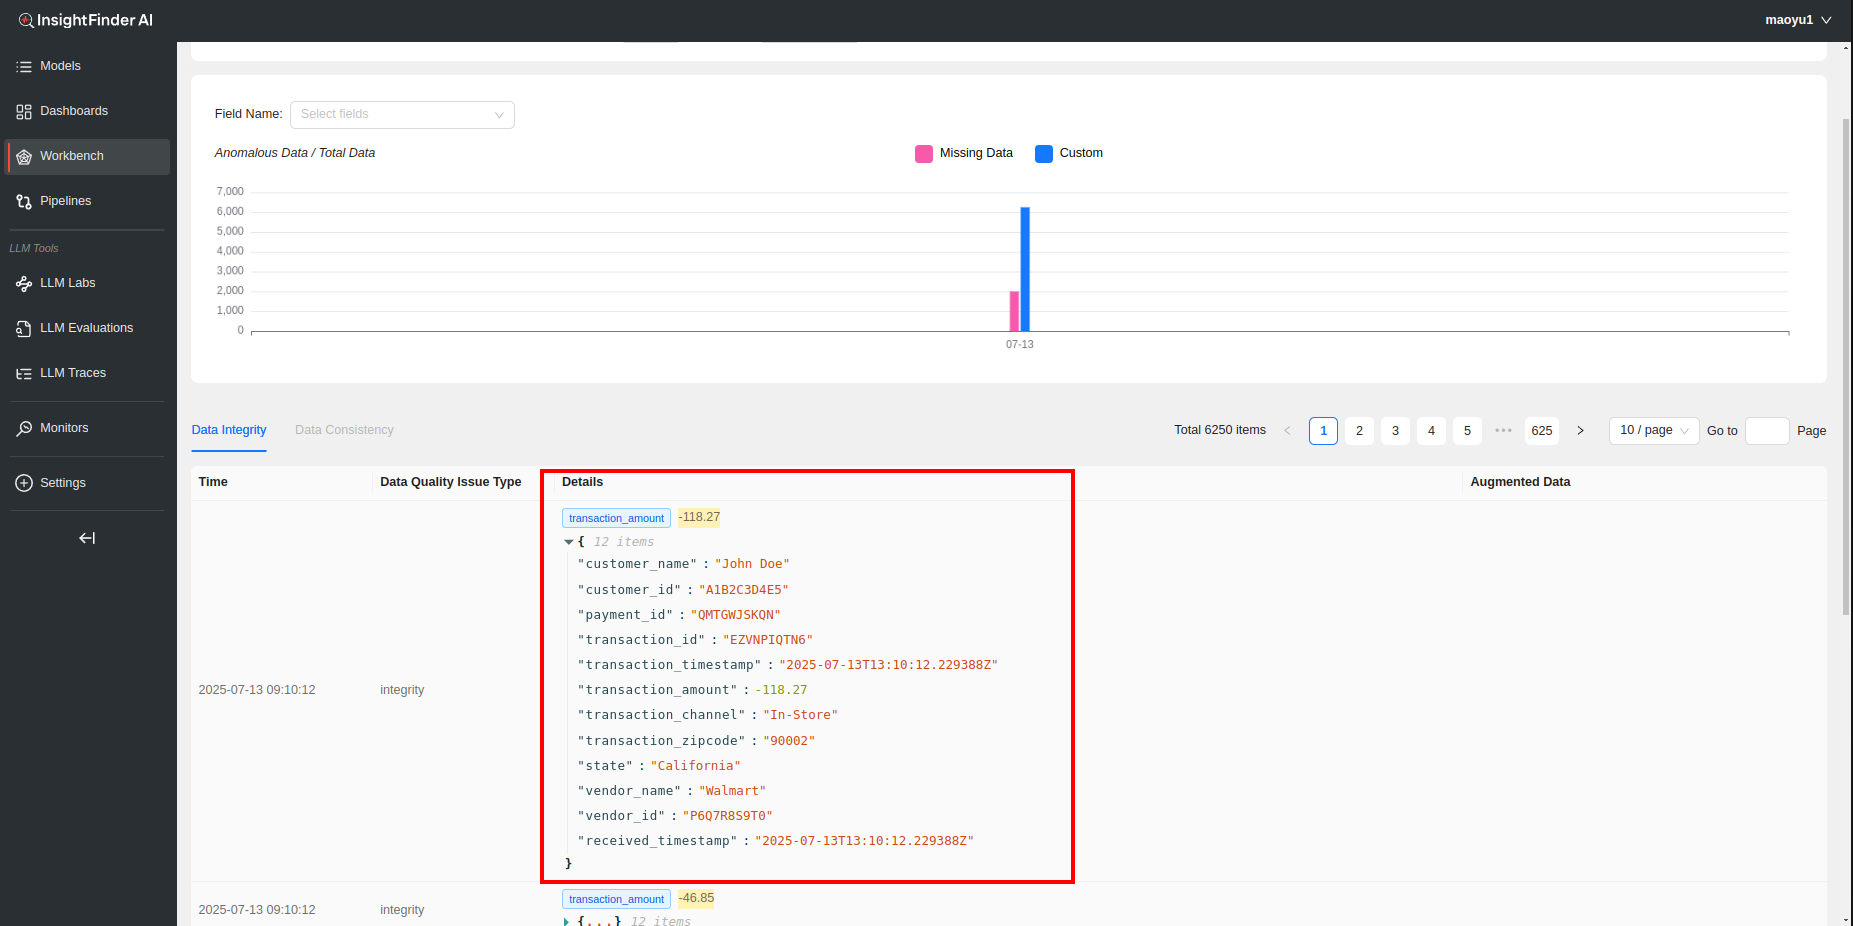Toggle Missing Data legend series
1853x926 pixels.
pos(964,154)
